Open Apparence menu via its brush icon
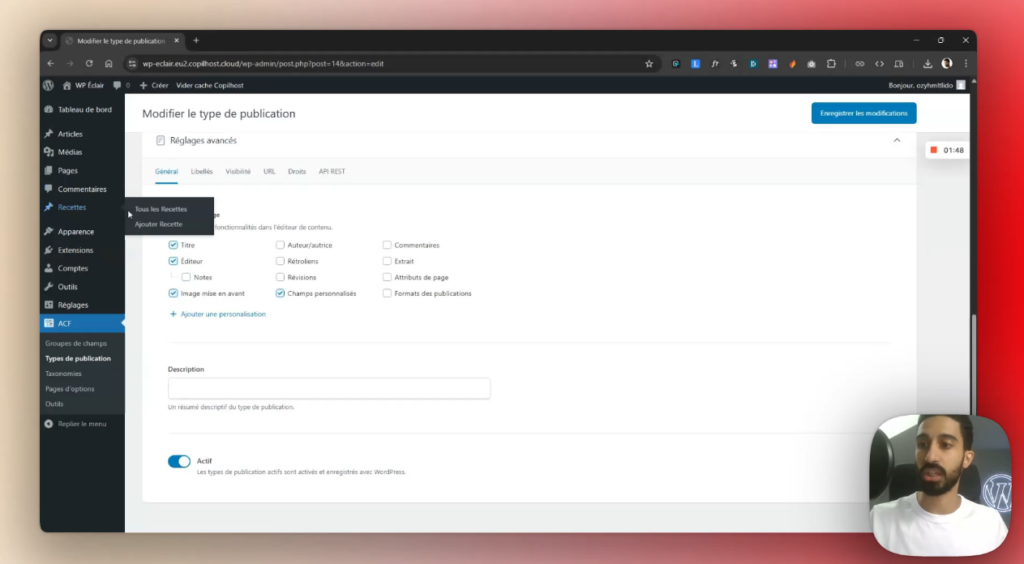The image size is (1024, 564). click(x=49, y=232)
